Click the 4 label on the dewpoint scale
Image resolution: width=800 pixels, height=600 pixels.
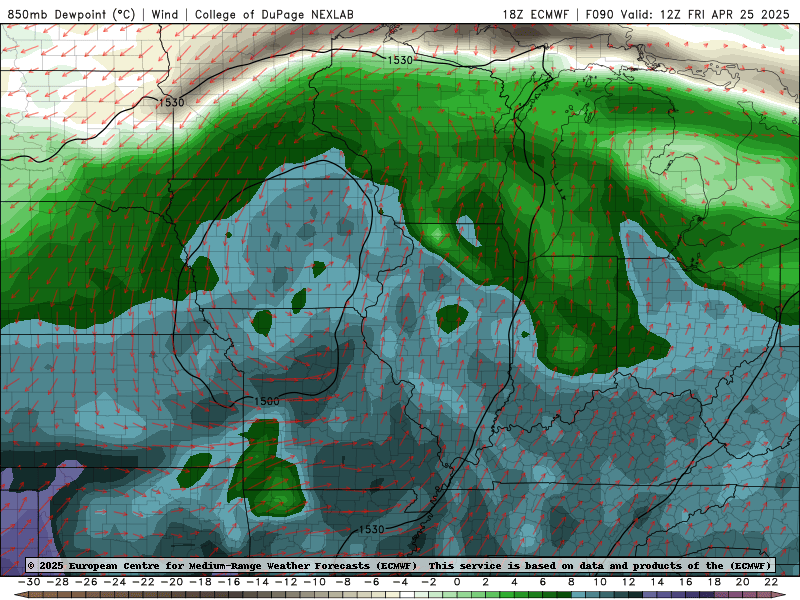coord(514,582)
